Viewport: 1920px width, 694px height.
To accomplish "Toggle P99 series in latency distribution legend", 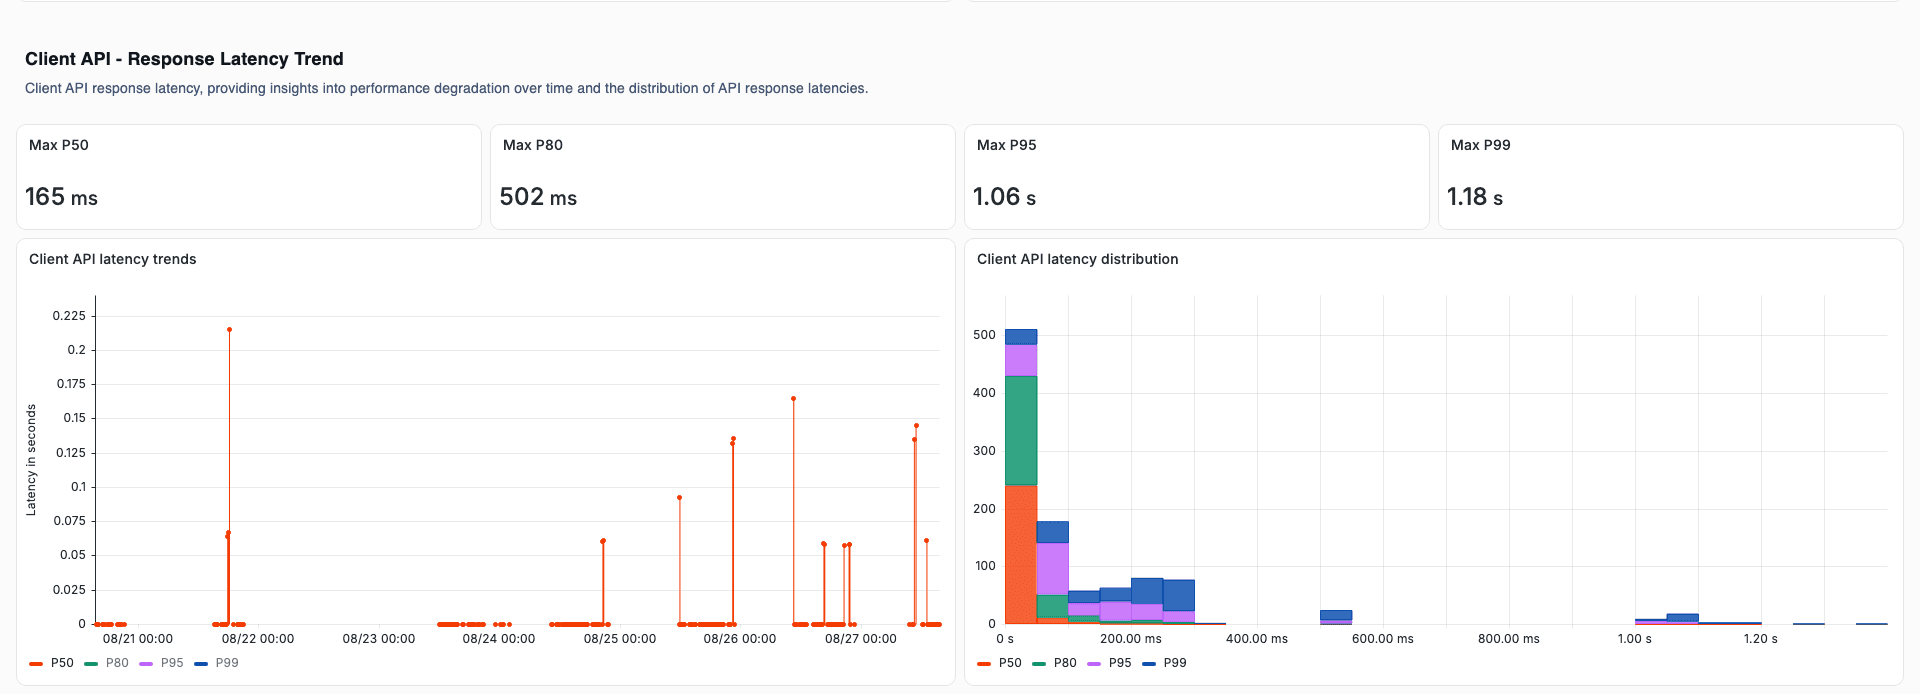I will 1165,663.
